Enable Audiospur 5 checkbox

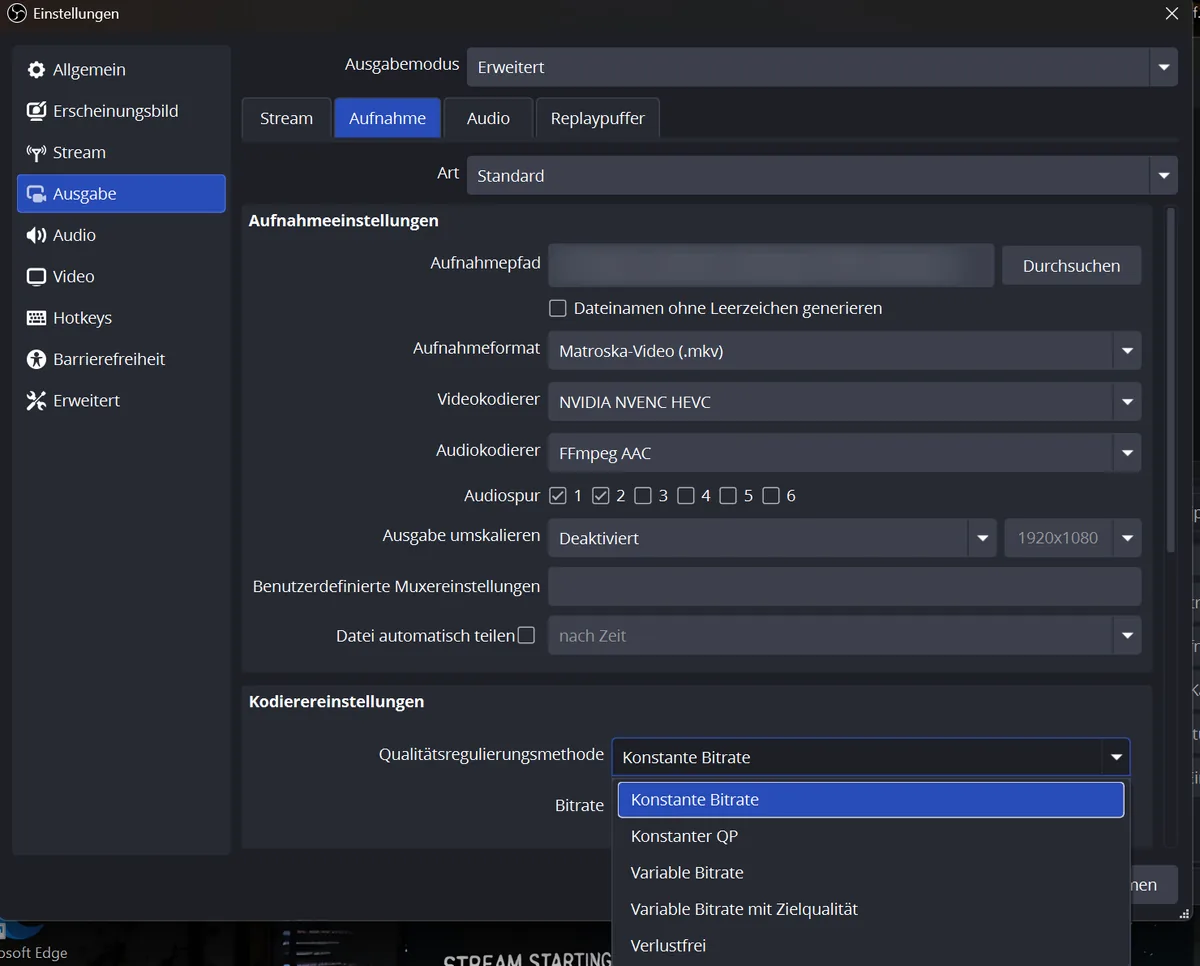[x=728, y=495]
